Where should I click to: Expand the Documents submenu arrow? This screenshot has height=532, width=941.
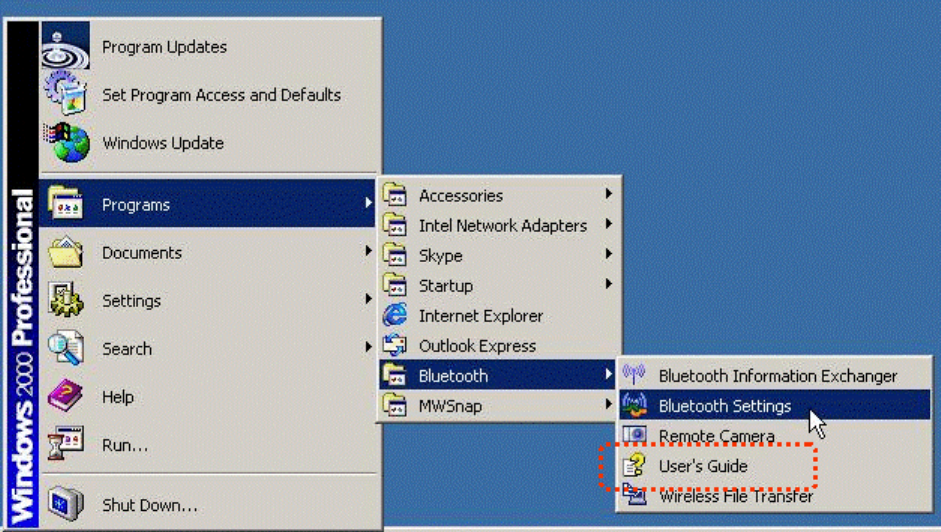click(368, 251)
